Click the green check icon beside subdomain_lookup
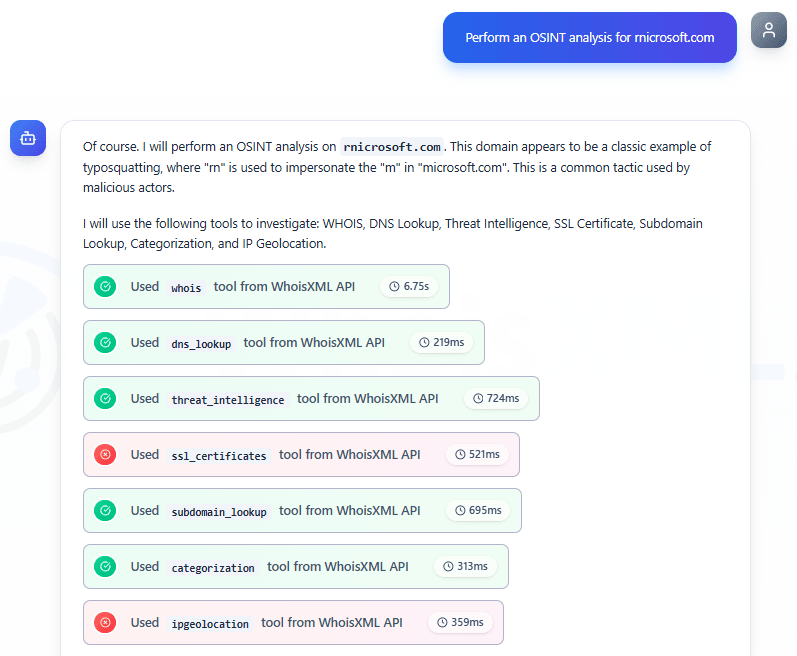The width and height of the screenshot is (797, 656). [105, 511]
